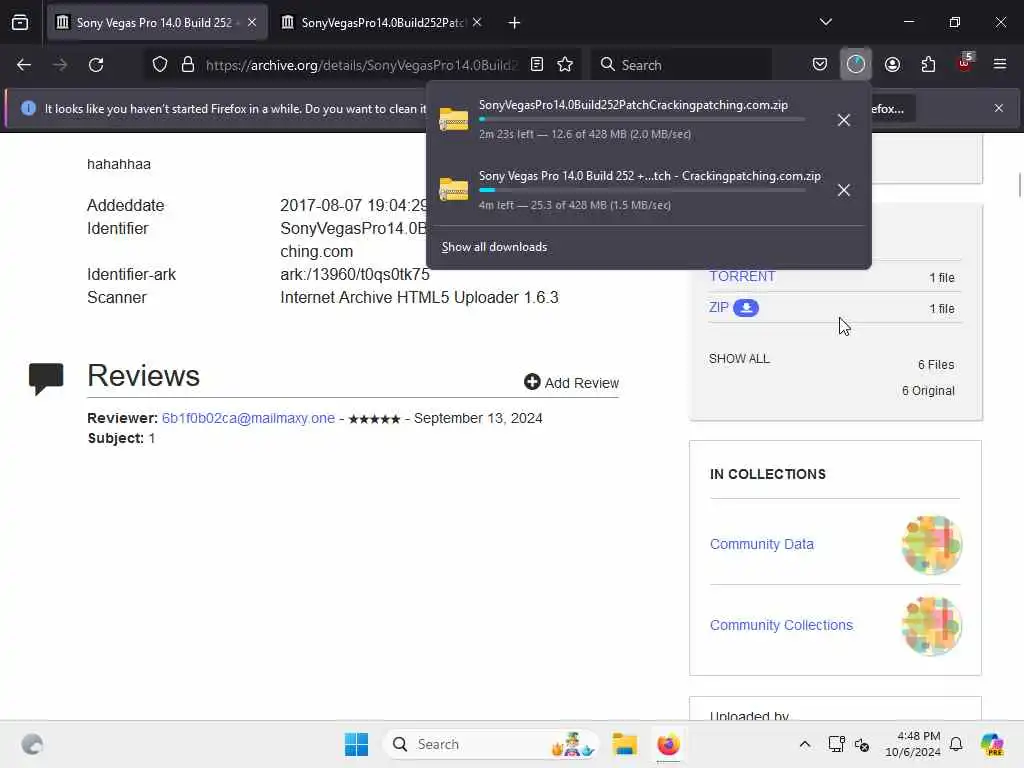Screen dimensions: 1024x768
Task: Open reviewer 6b1f0b02ca@mailmaxy.one profile link
Action: click(248, 418)
